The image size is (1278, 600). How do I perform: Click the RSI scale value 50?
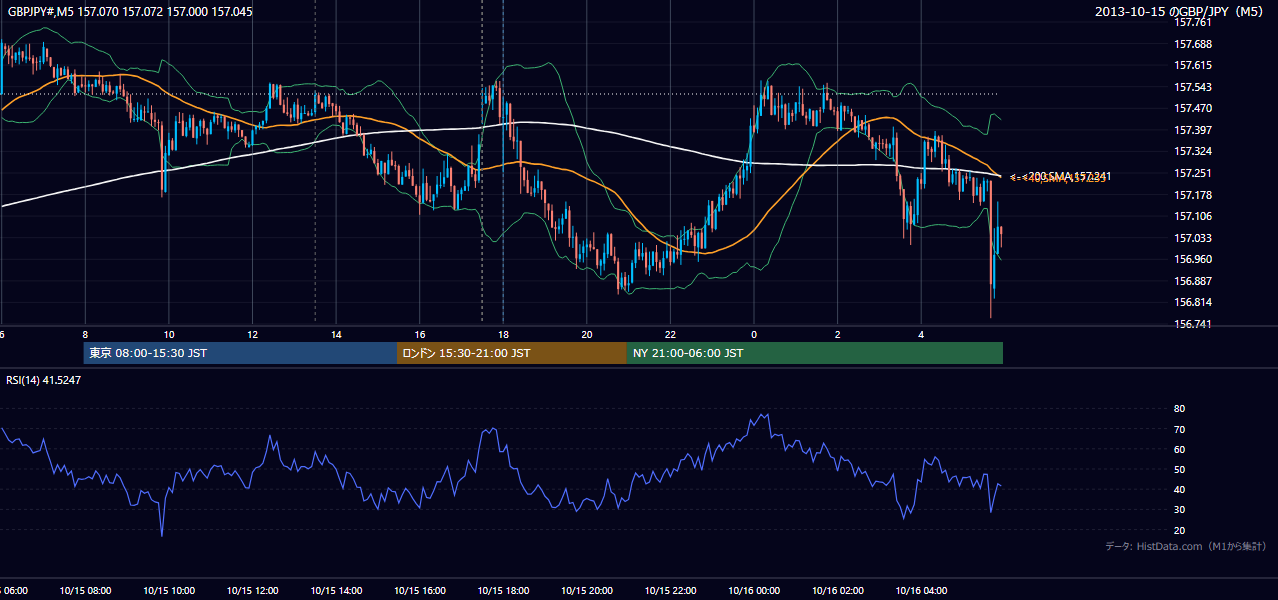coord(1180,469)
